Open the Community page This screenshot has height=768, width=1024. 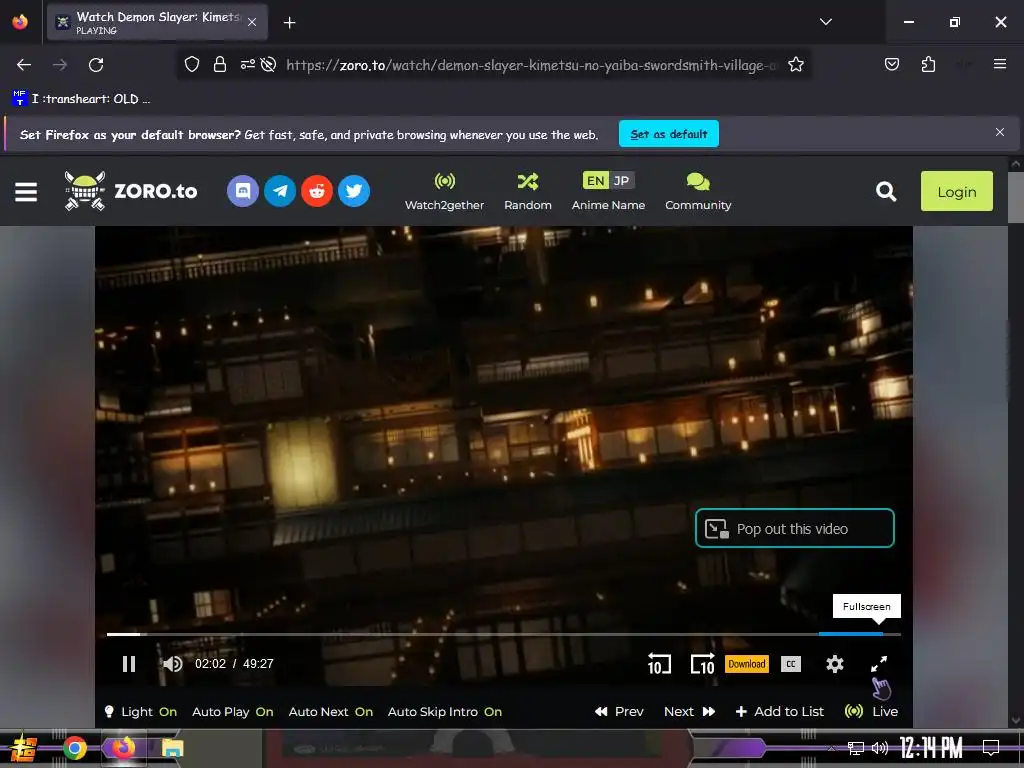(x=698, y=191)
